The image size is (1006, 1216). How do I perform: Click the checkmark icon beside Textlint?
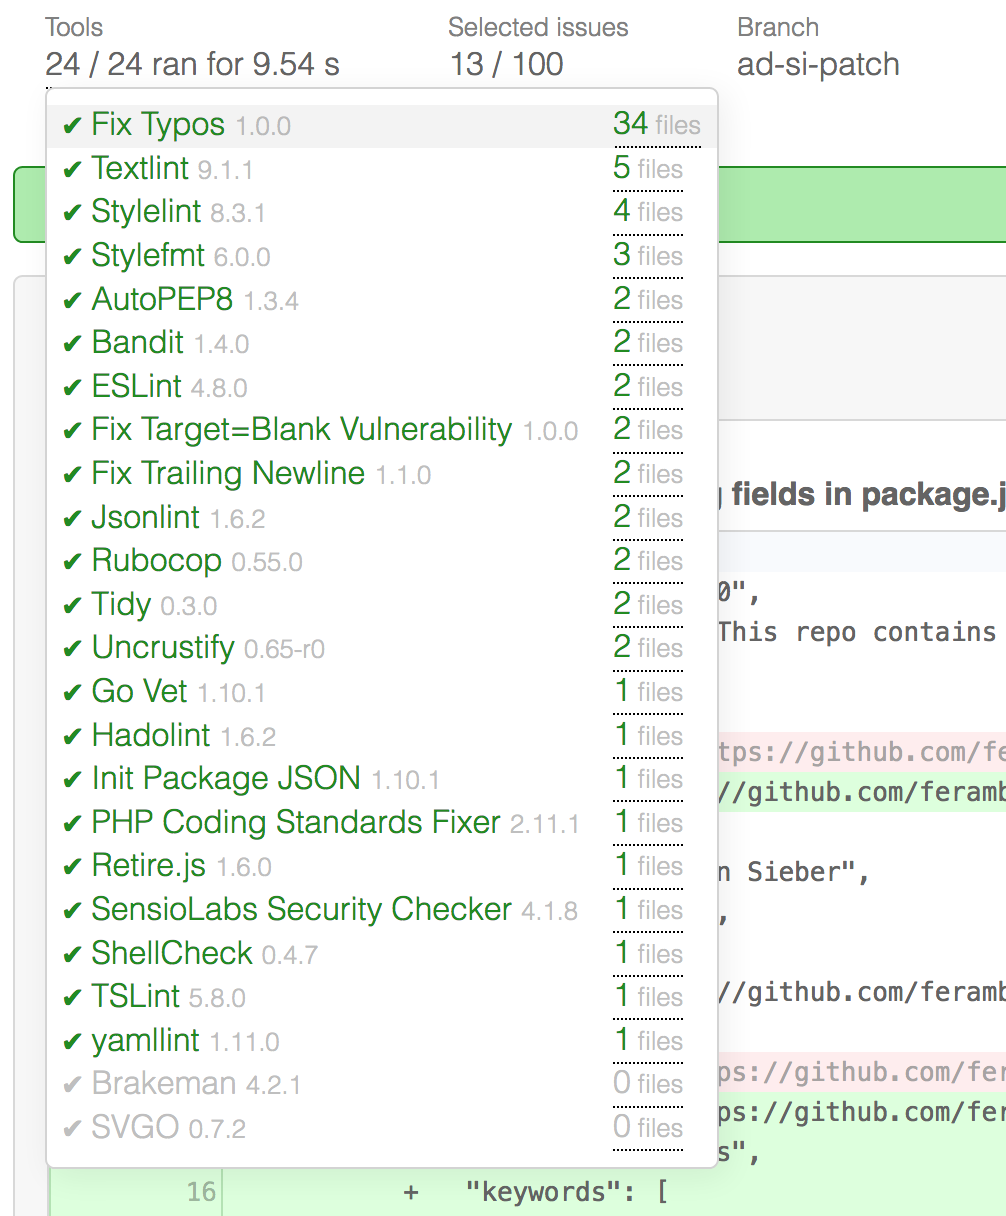[x=71, y=170]
